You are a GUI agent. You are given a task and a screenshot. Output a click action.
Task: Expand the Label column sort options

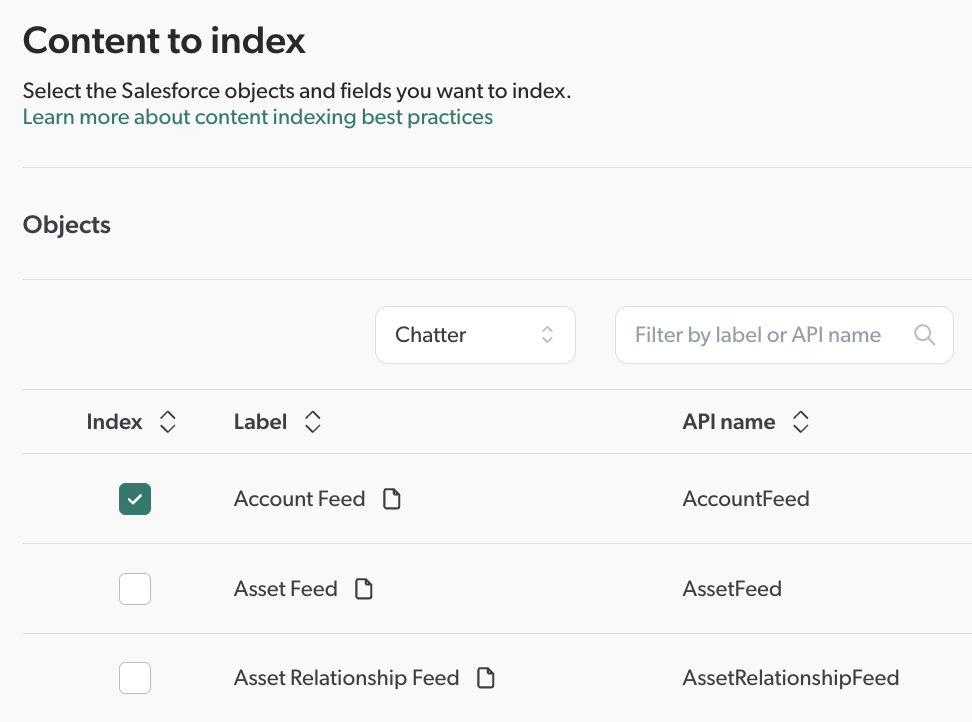click(x=312, y=421)
